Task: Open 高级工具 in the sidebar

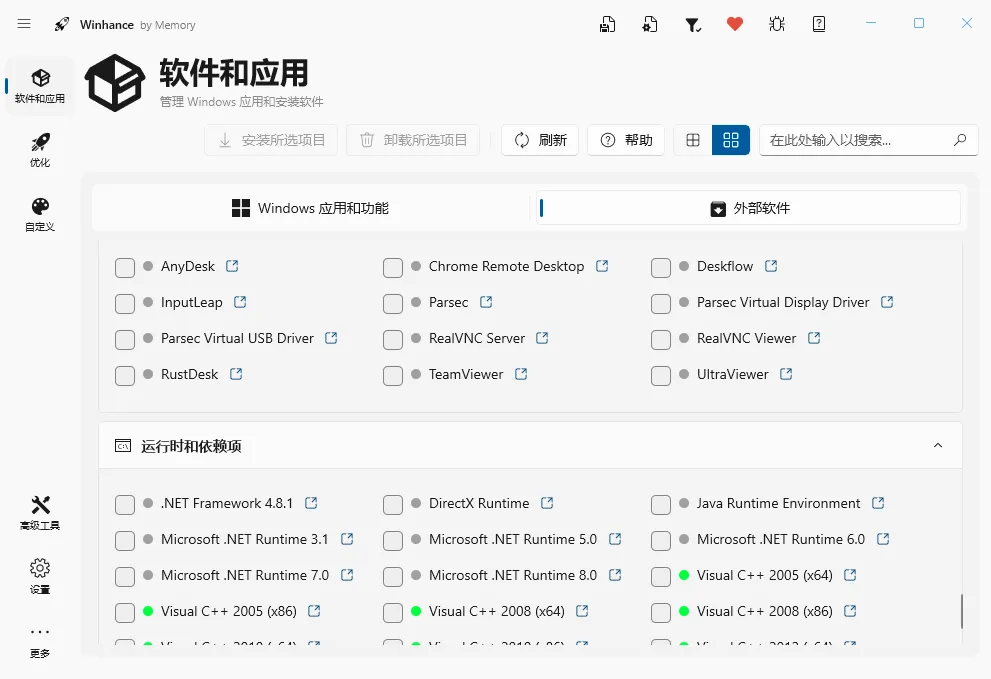Action: click(40, 513)
